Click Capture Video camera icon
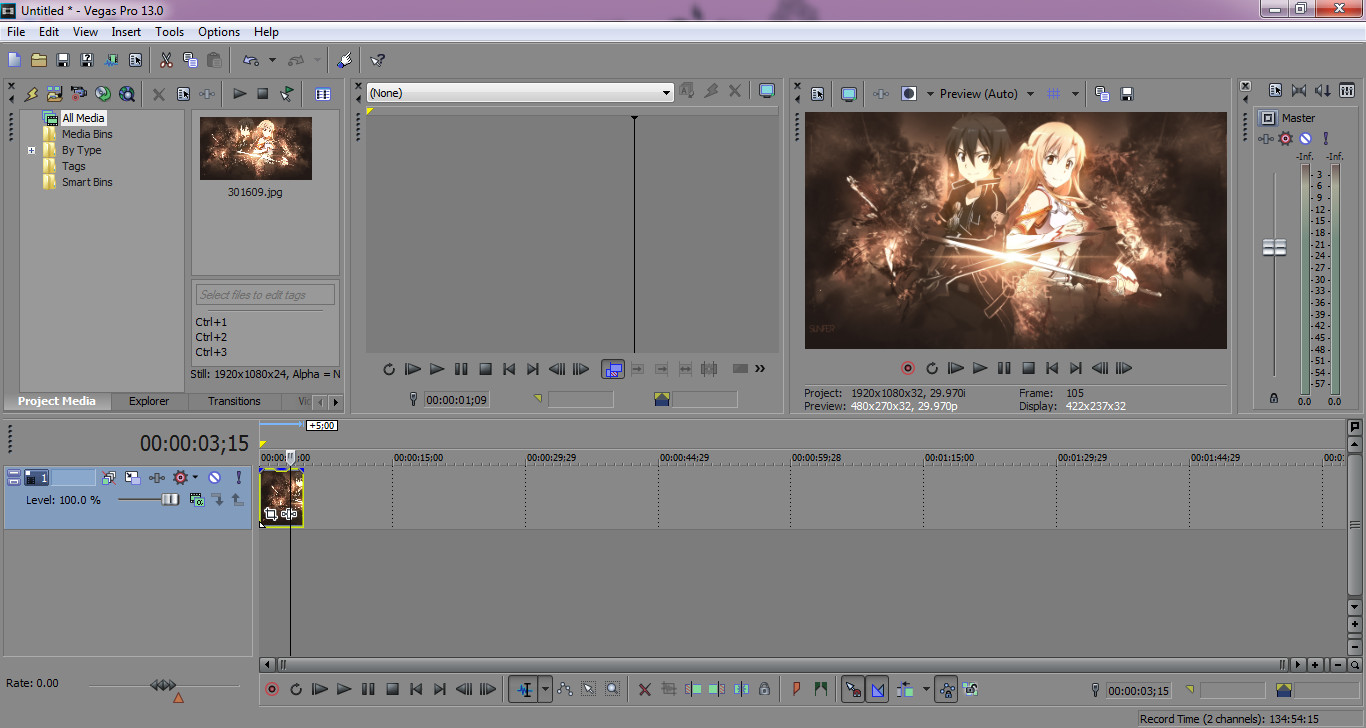The width and height of the screenshot is (1366, 728). [78, 94]
